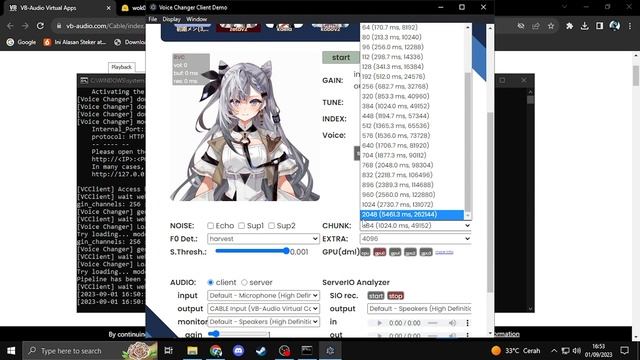Open Task View from the taskbar

pos(169,351)
